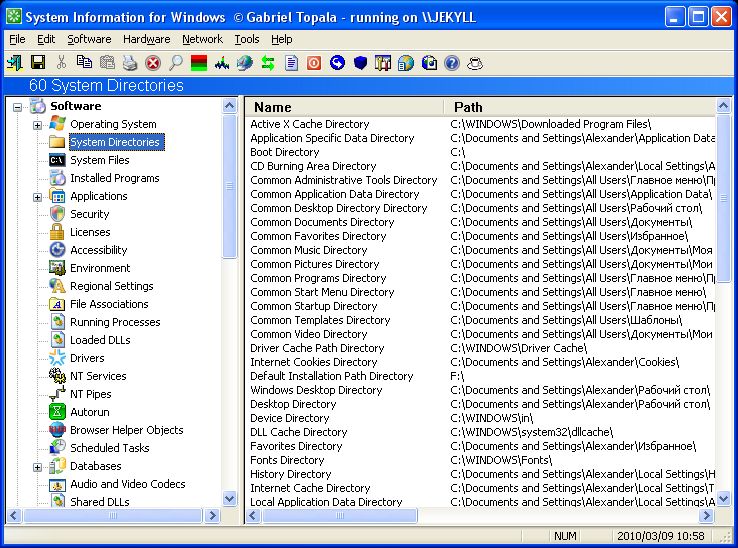
Task: Click the scissors Cut toolbar icon
Action: coord(61,63)
